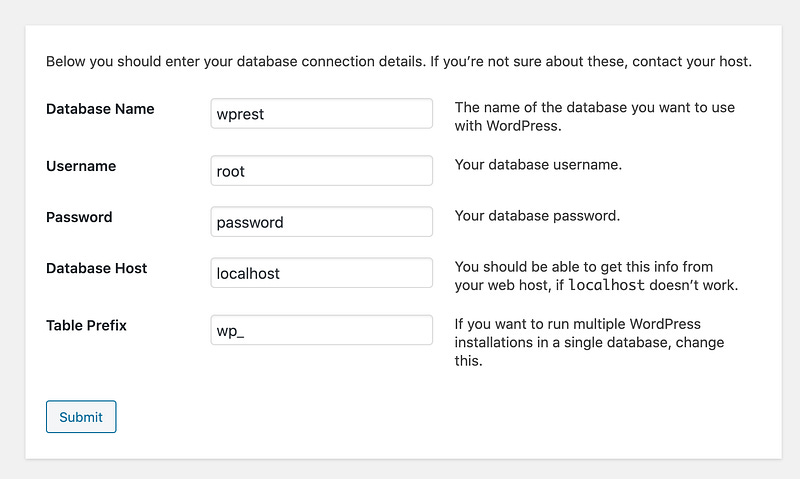
Task: Click the Password field label
Action: [79, 217]
